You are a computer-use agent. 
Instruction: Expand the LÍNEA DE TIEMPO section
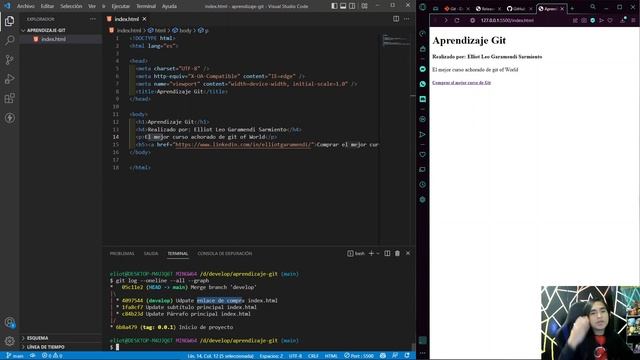[x=46, y=347]
